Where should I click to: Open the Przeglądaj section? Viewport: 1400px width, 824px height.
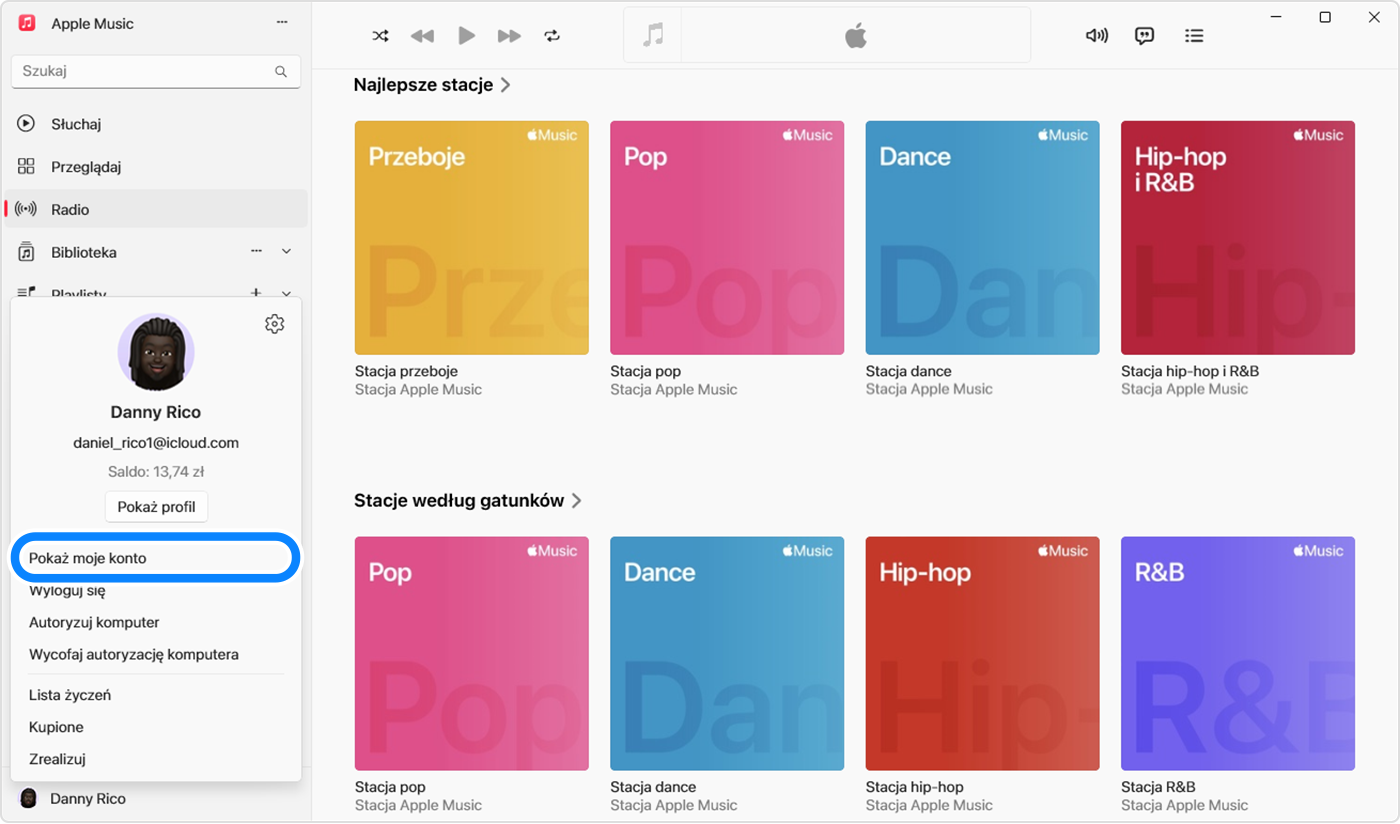[156, 167]
